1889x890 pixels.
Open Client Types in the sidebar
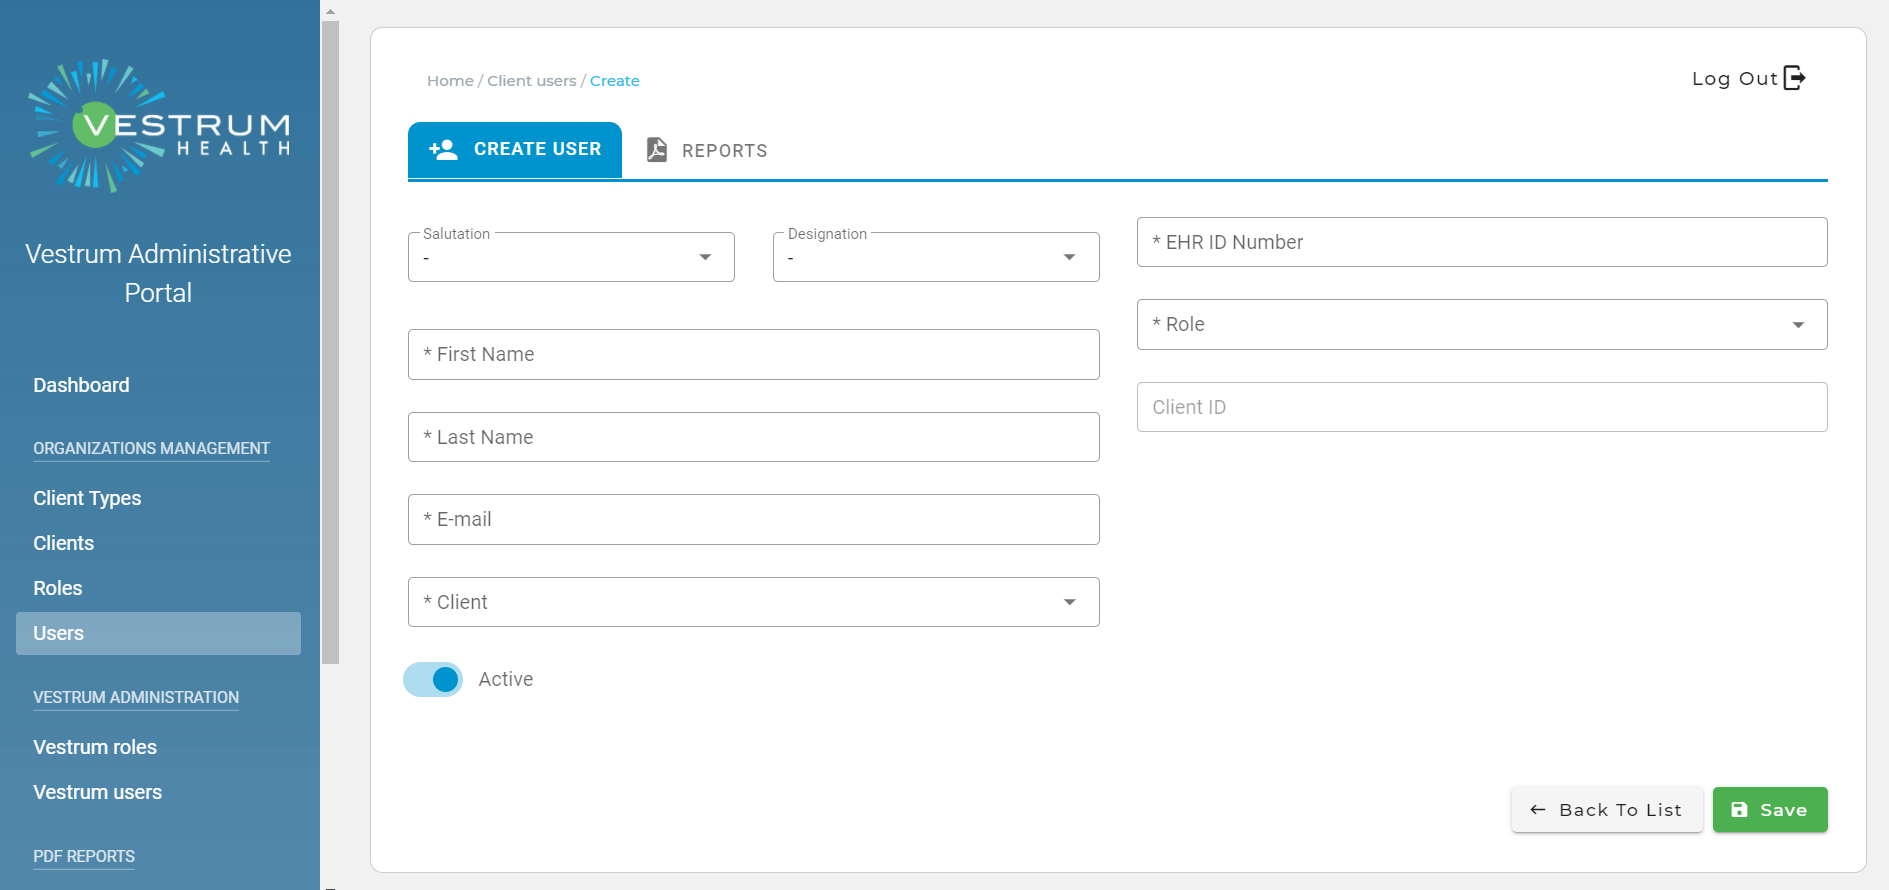coord(87,498)
